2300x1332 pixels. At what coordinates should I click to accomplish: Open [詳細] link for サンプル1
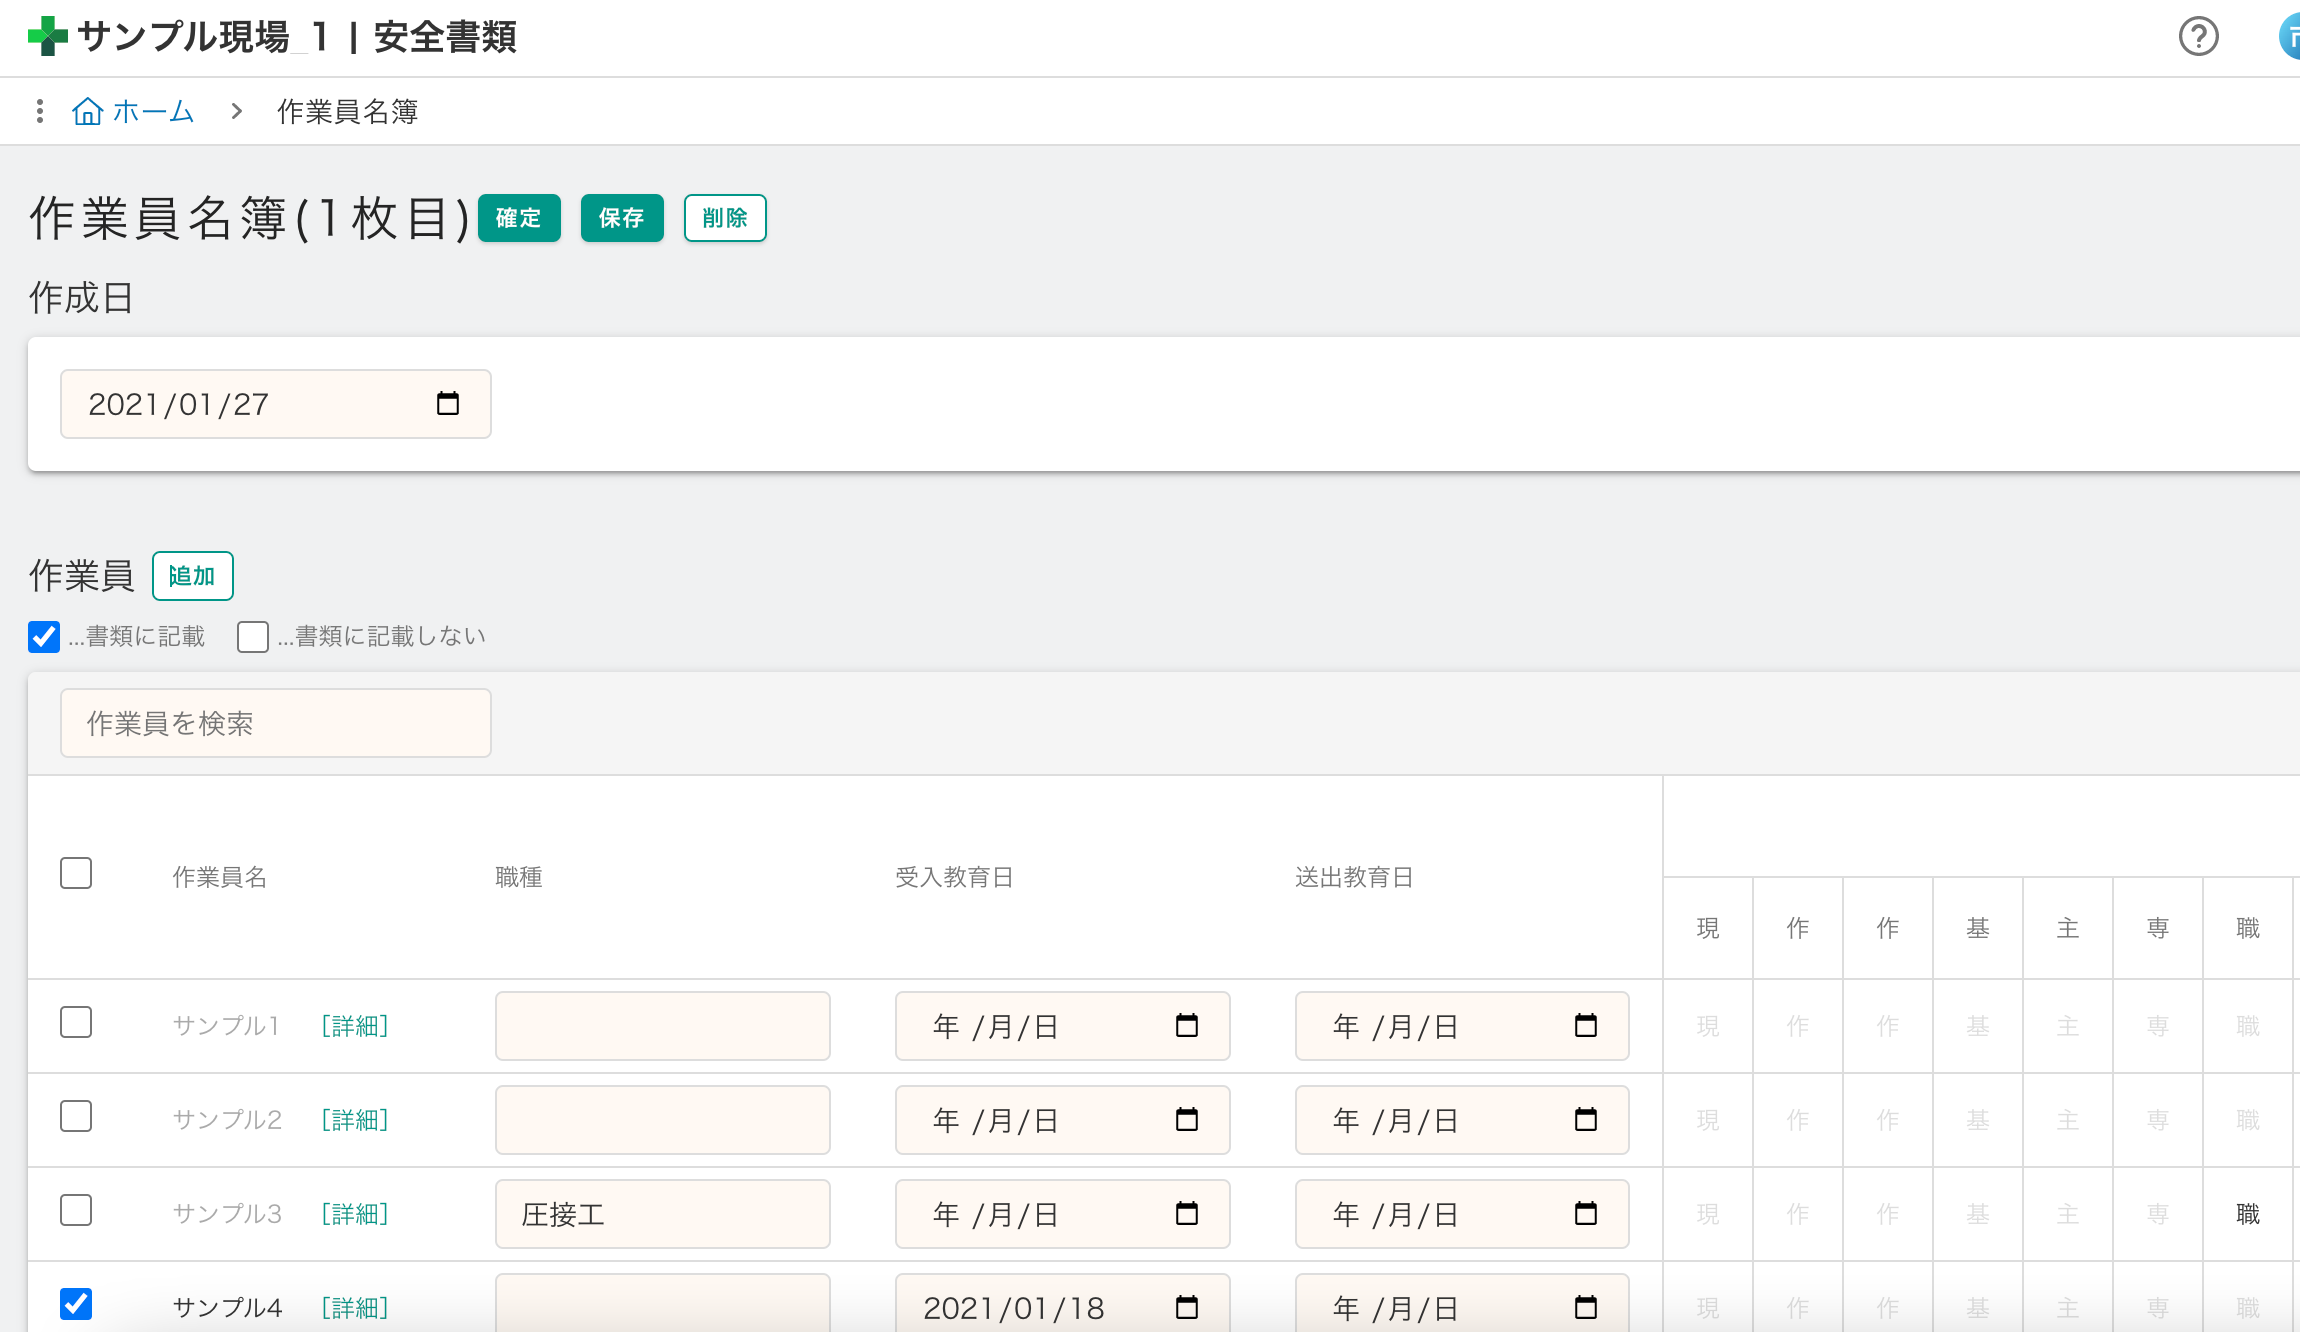click(x=355, y=1026)
